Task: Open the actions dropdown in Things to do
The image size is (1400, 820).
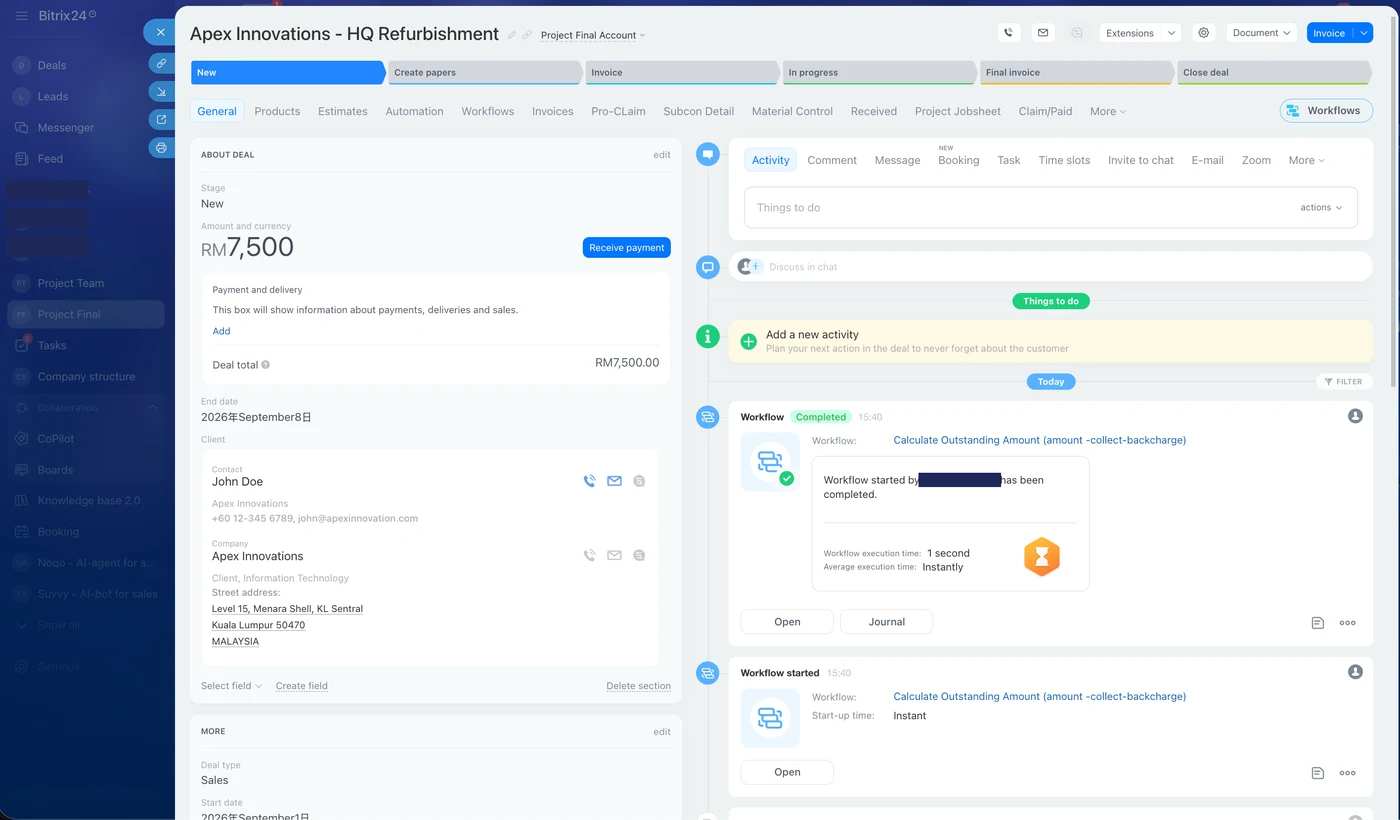Action: click(1321, 208)
